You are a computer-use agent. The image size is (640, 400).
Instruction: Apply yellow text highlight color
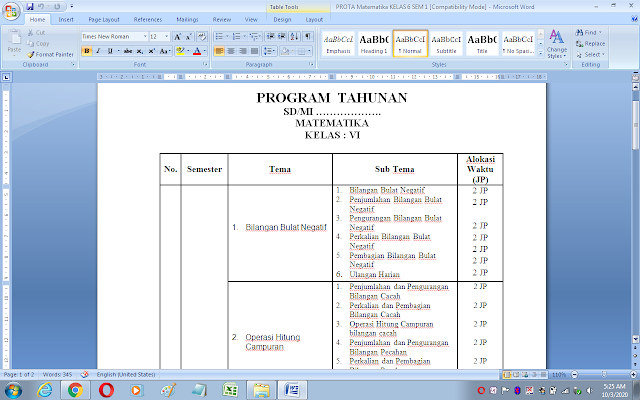point(180,51)
